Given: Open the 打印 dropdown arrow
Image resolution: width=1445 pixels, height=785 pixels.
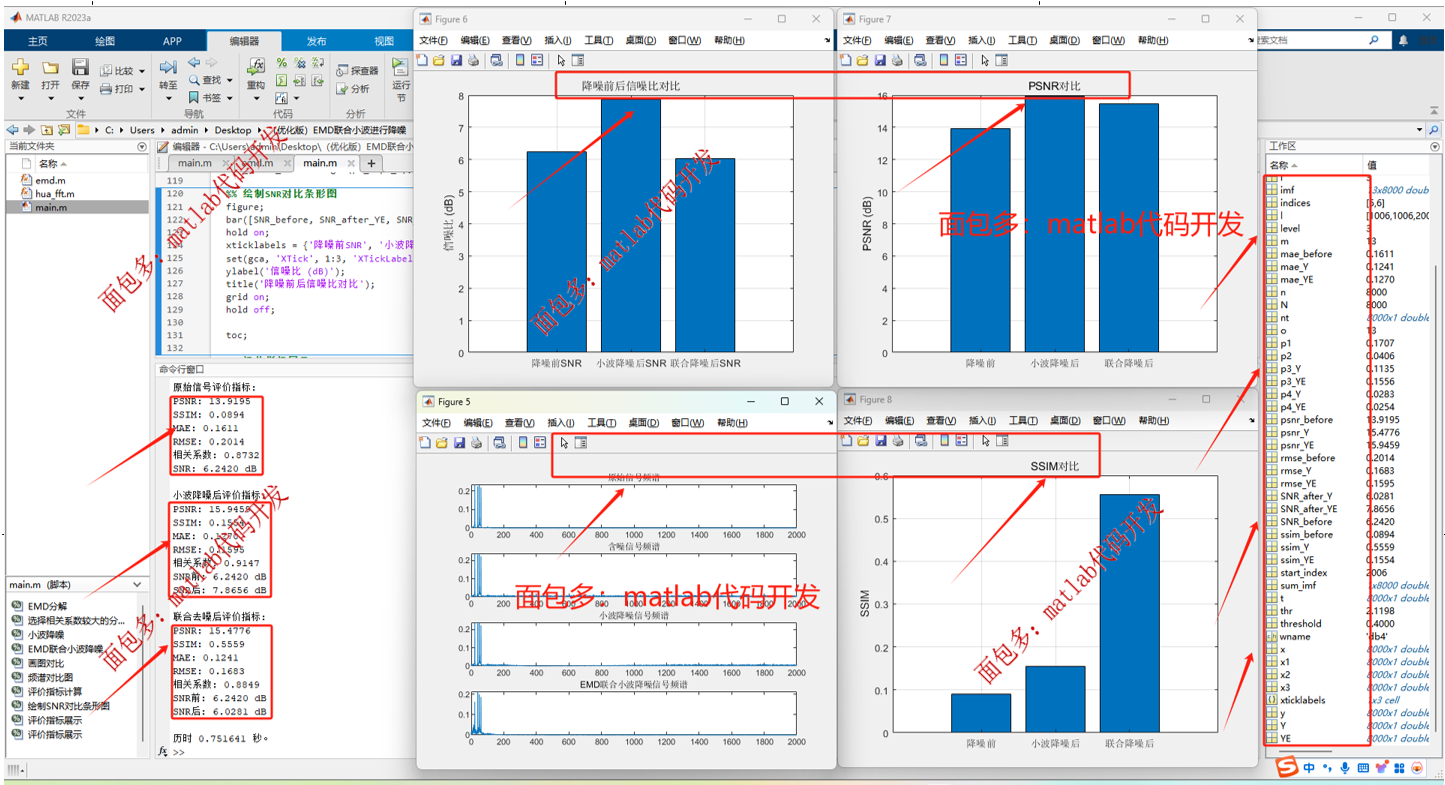Looking at the screenshot, I should [x=142, y=88].
